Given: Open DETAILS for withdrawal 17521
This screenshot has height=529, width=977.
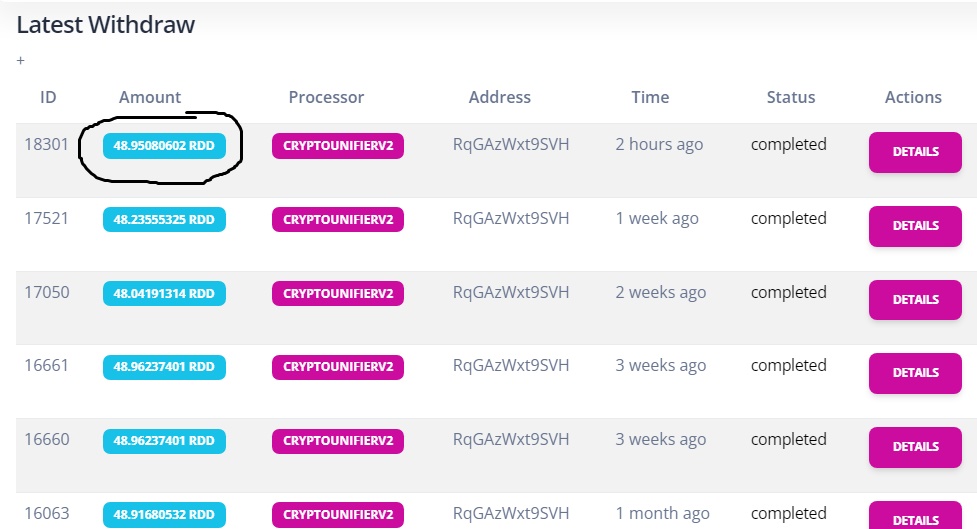Looking at the screenshot, I should point(915,226).
